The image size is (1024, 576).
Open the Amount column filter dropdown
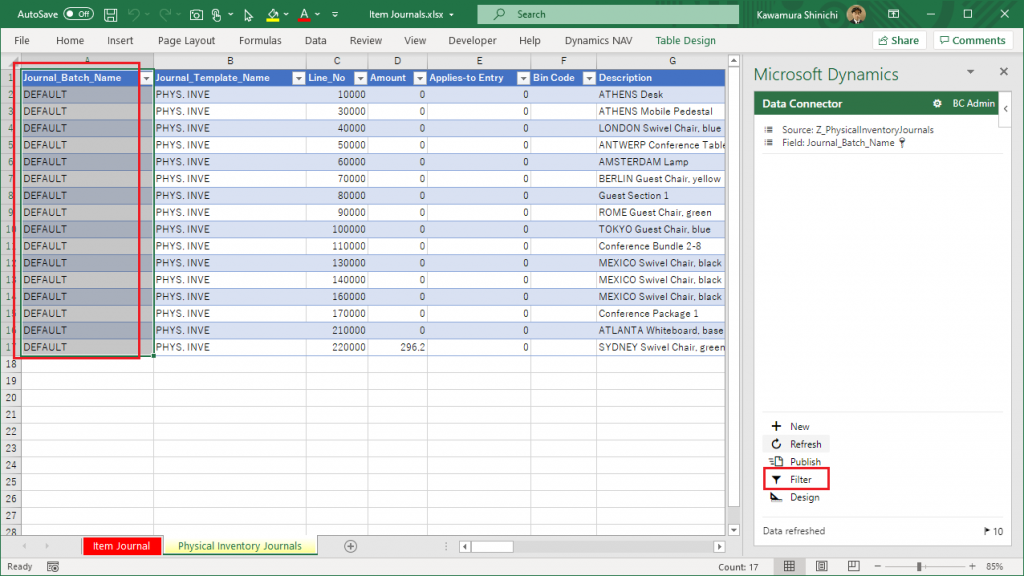420,78
